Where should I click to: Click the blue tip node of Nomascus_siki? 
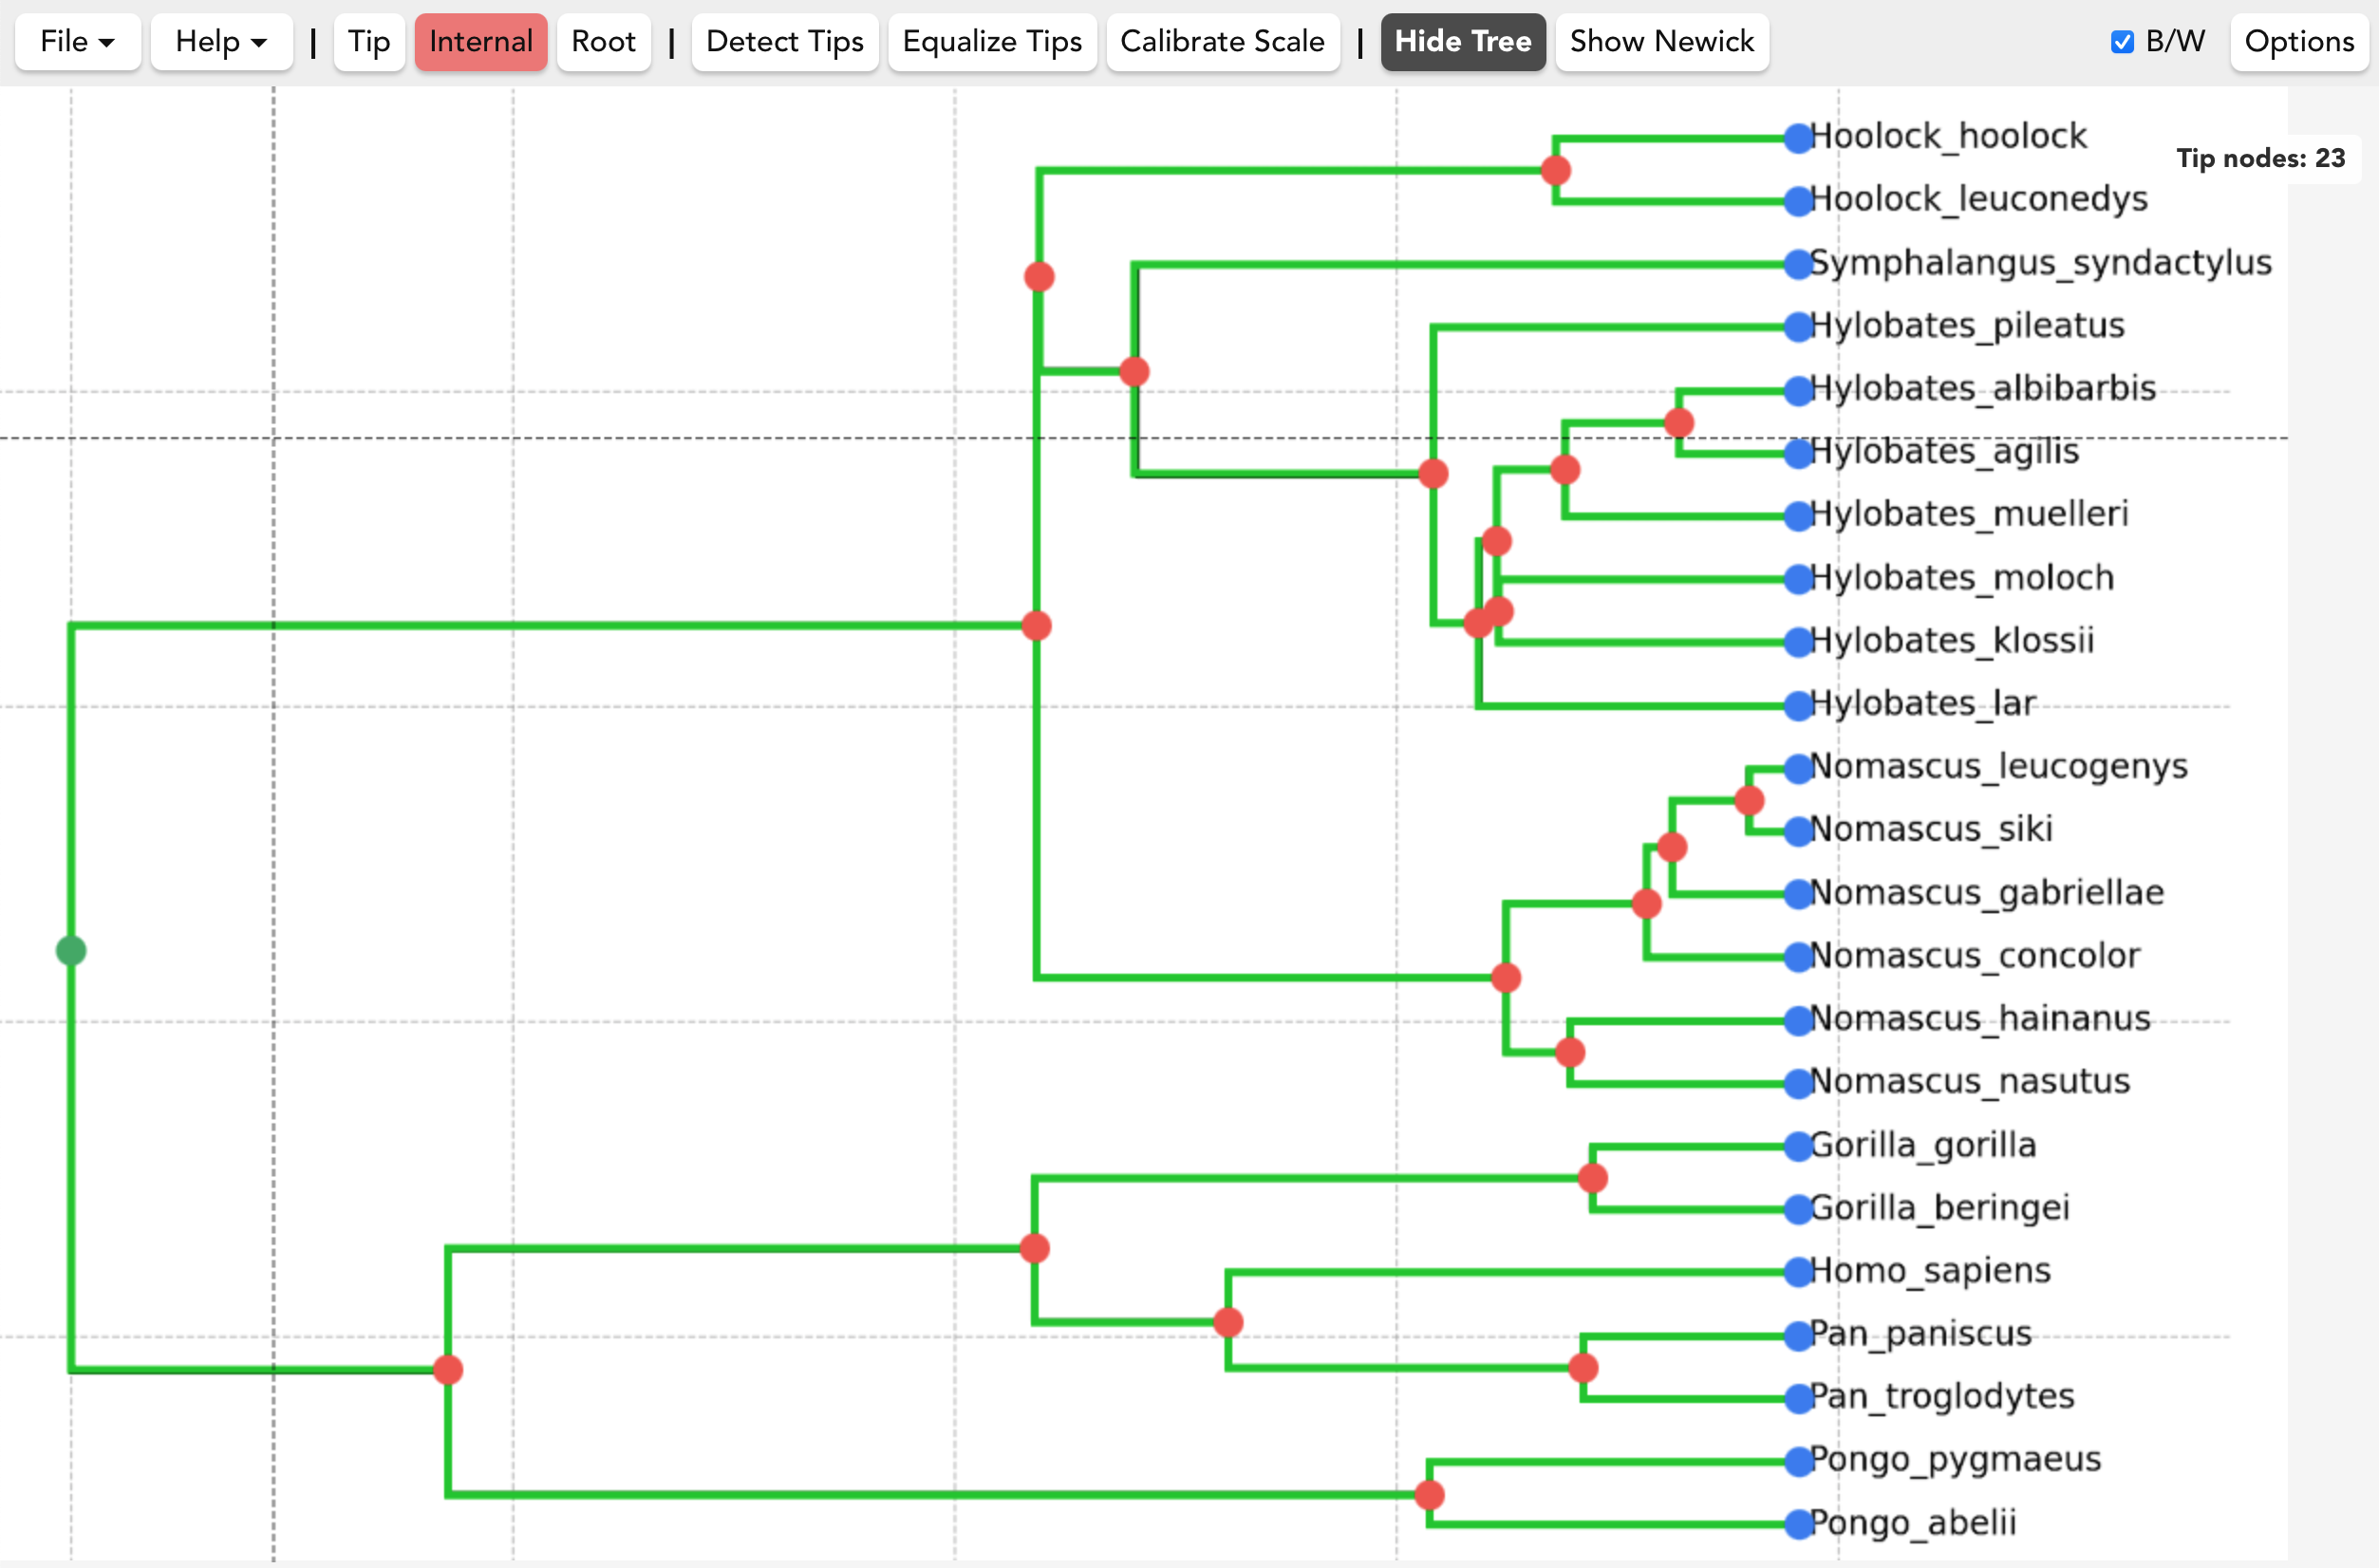pyautogui.click(x=1799, y=831)
